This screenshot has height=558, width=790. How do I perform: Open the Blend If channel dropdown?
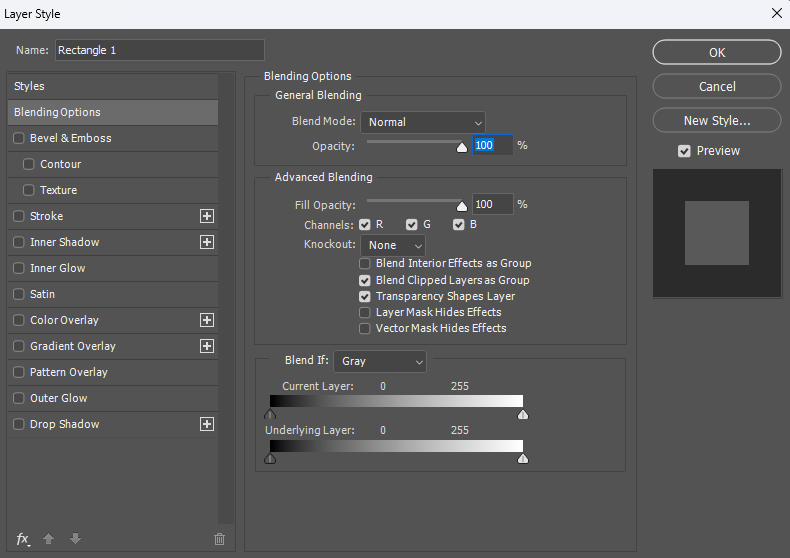(x=380, y=362)
